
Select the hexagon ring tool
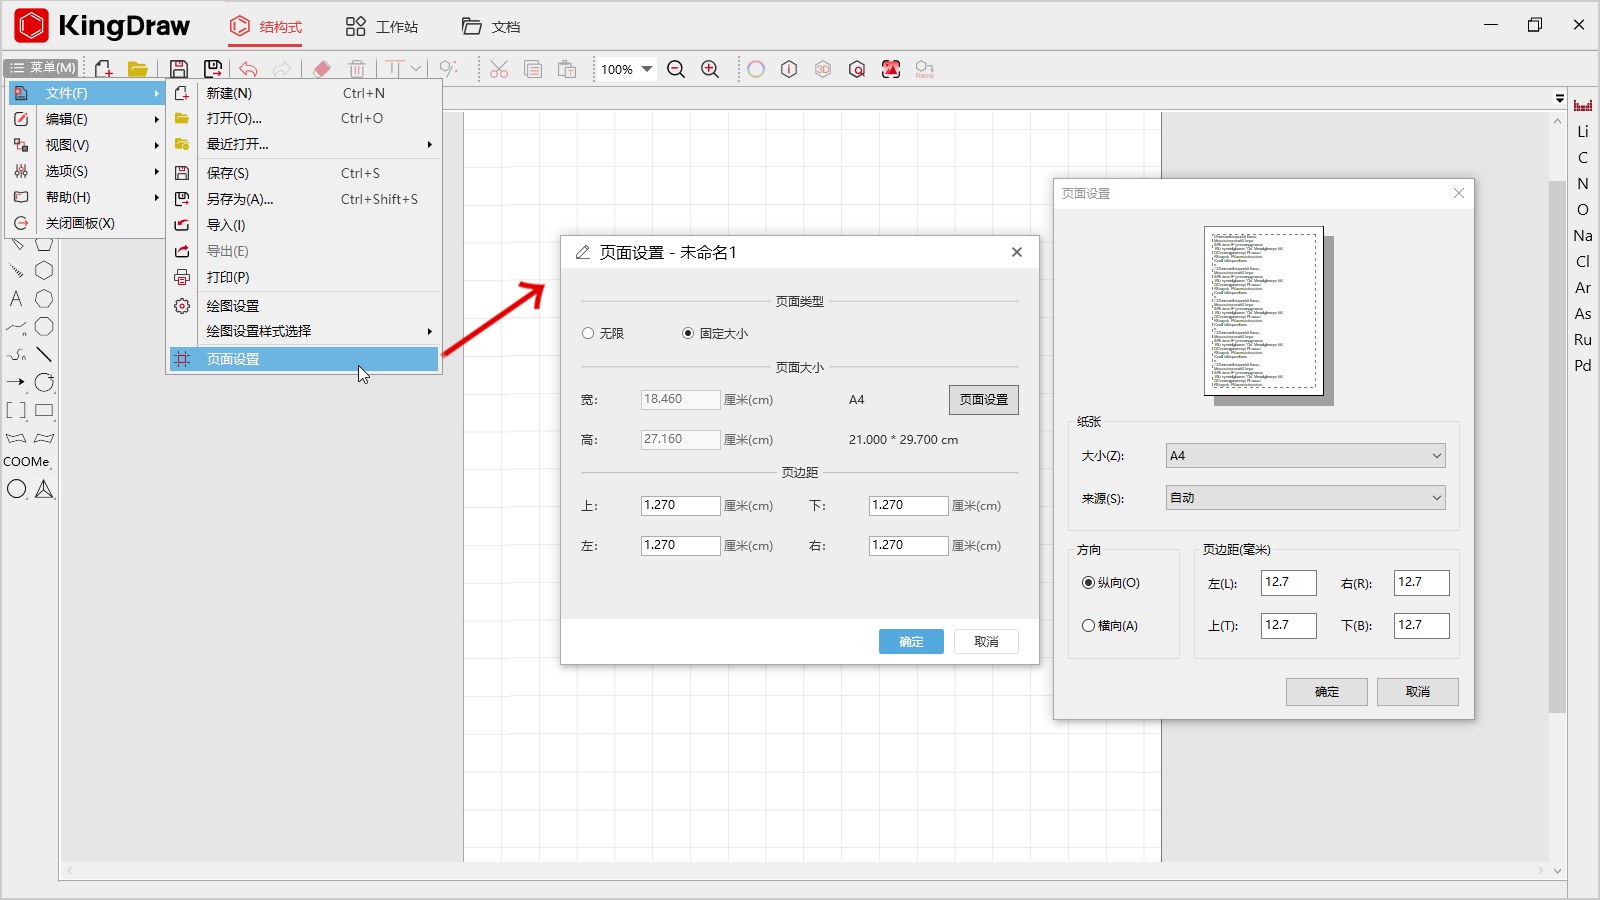(x=44, y=271)
